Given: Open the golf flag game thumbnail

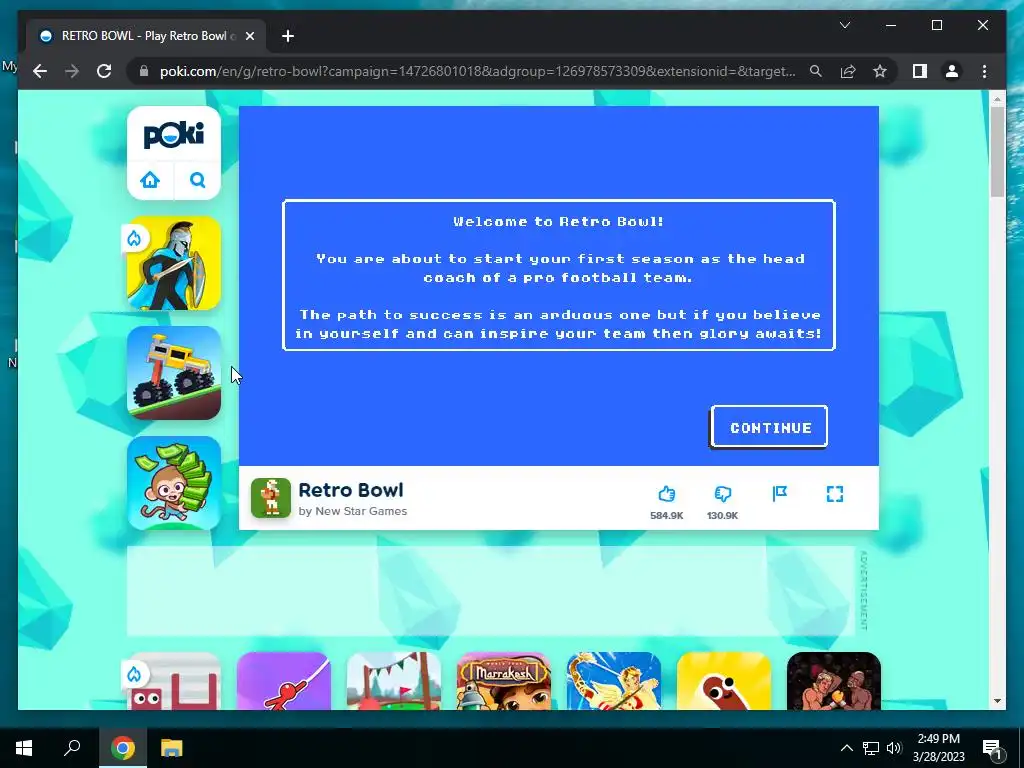Looking at the screenshot, I should coord(394,680).
